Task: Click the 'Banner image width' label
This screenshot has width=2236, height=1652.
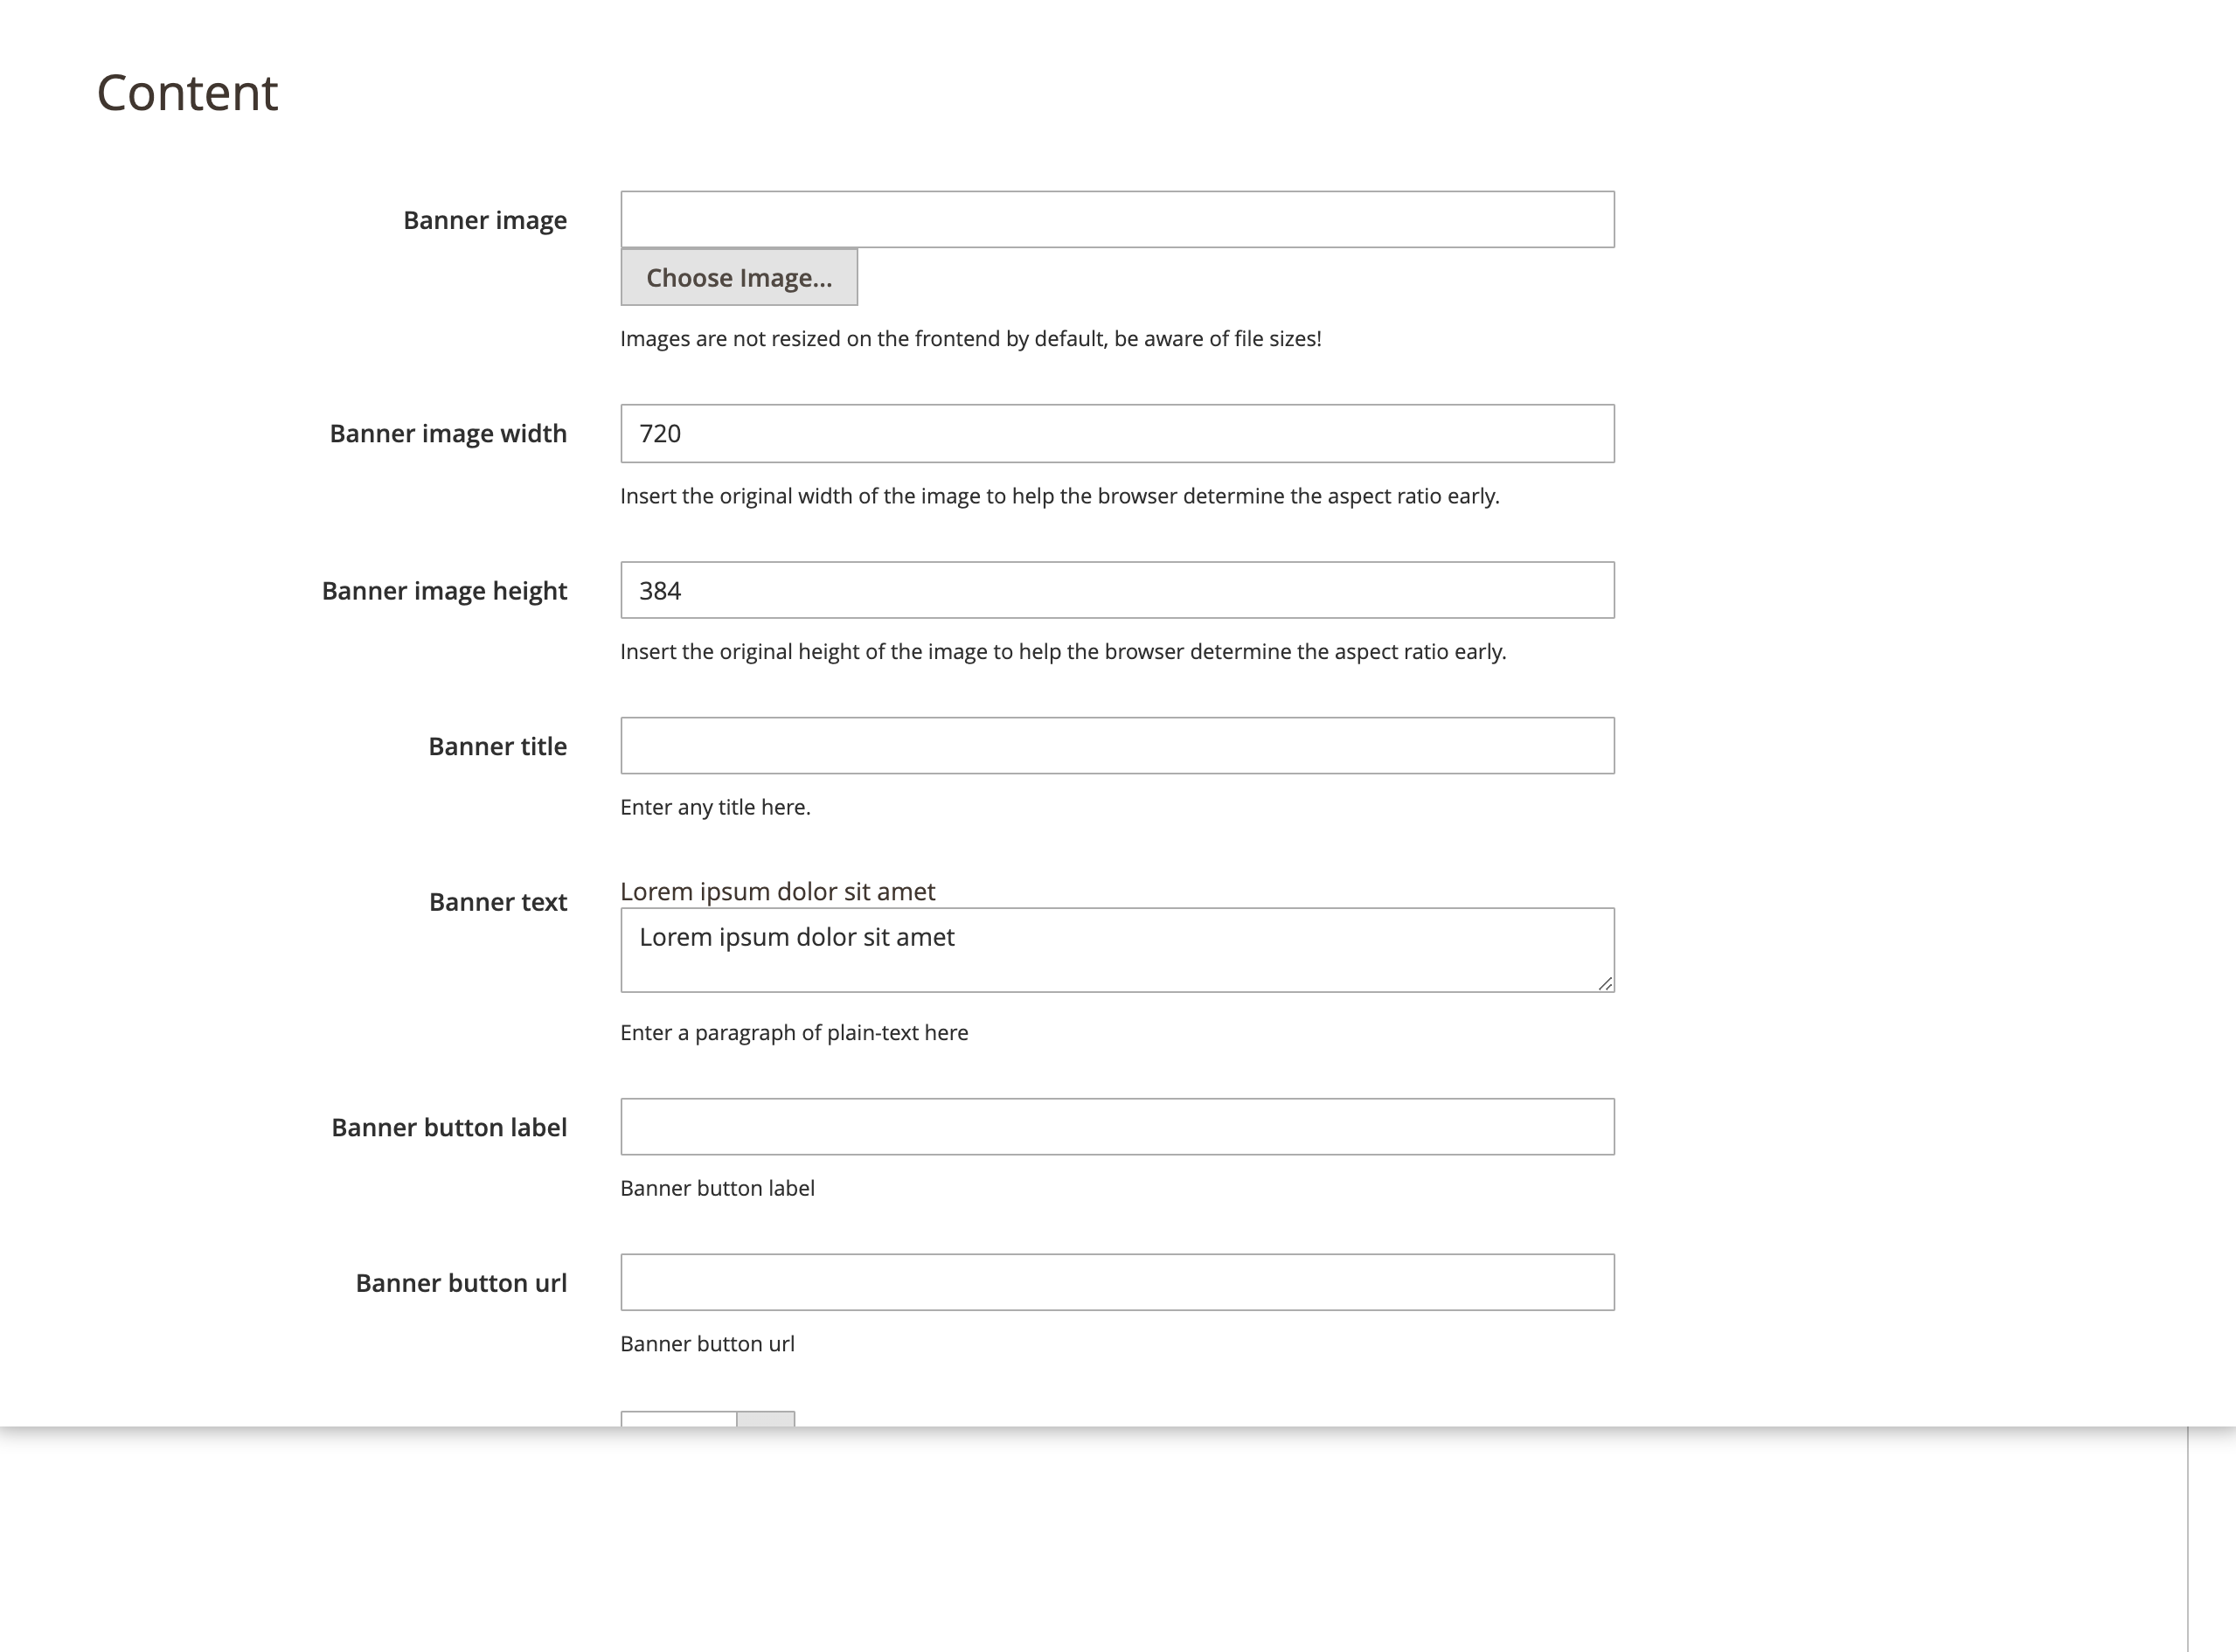Action: pyautogui.click(x=448, y=433)
